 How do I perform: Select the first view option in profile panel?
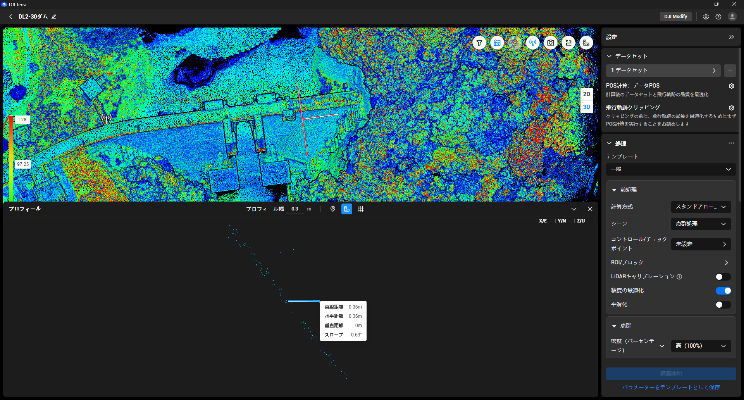pyautogui.click(x=543, y=221)
